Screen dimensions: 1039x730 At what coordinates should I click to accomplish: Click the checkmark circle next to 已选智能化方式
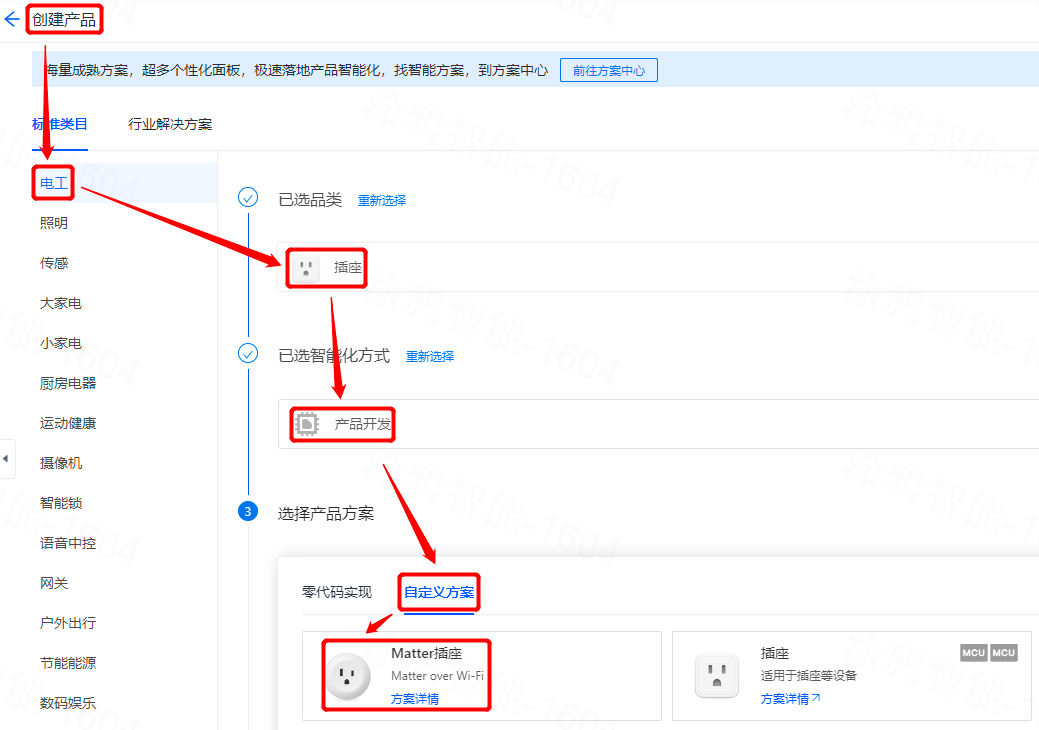coord(248,354)
